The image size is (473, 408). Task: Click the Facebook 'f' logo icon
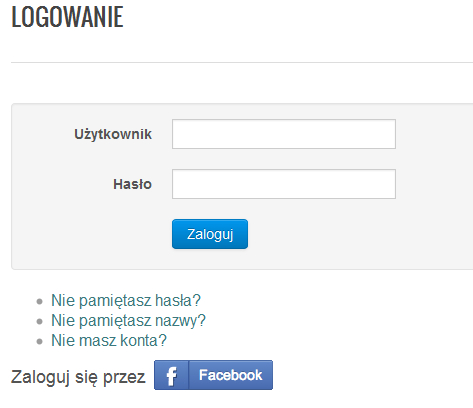tap(171, 375)
